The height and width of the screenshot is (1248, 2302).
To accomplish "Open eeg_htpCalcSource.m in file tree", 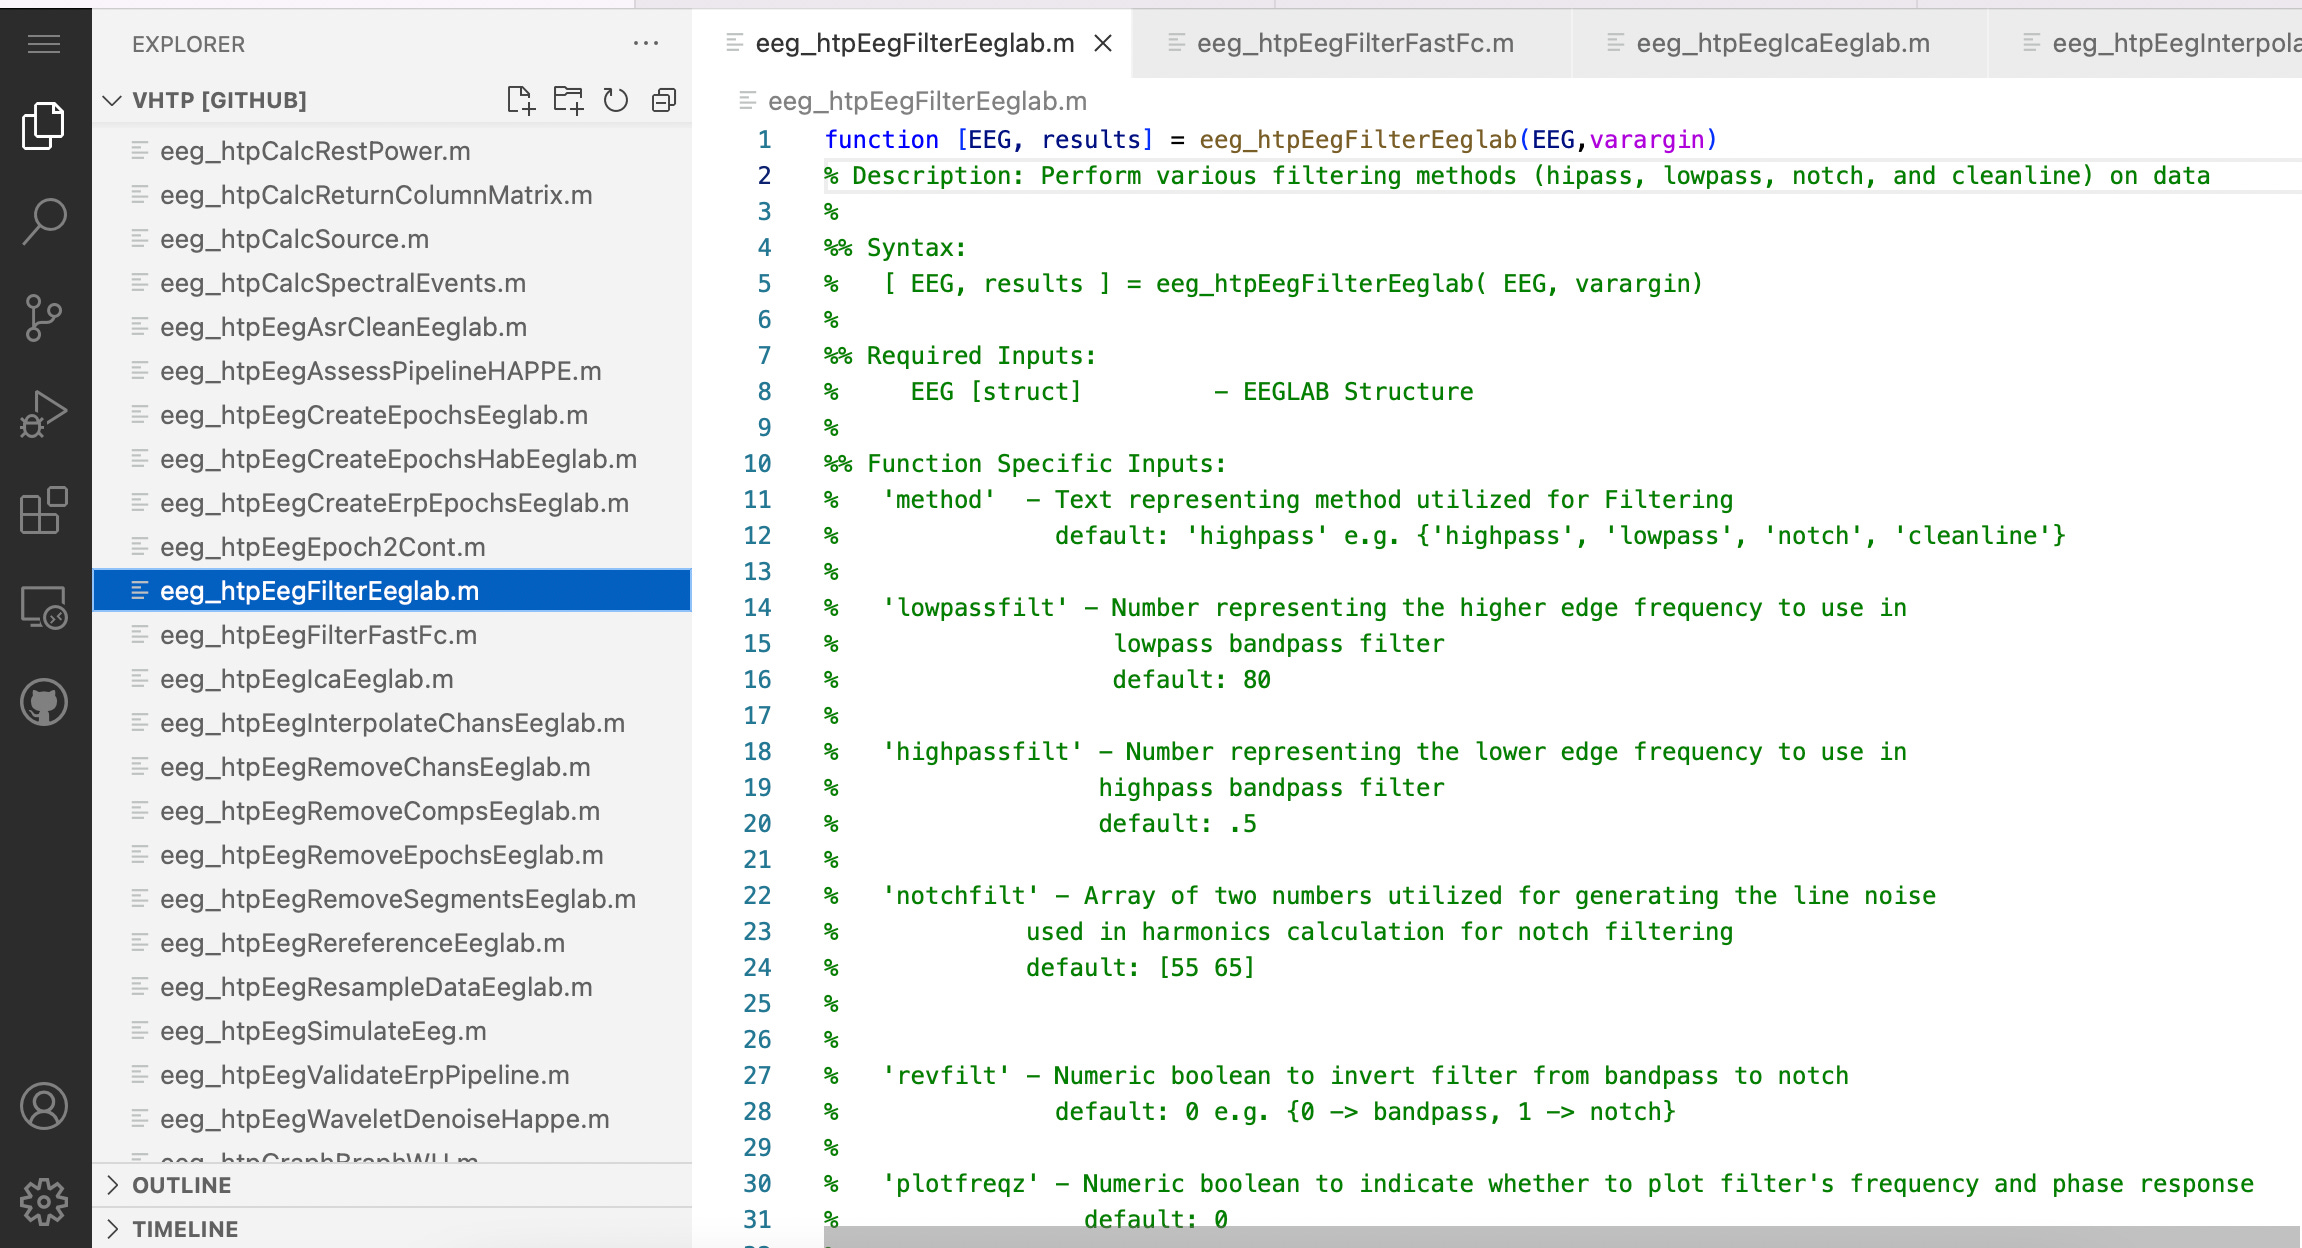I will (x=294, y=239).
